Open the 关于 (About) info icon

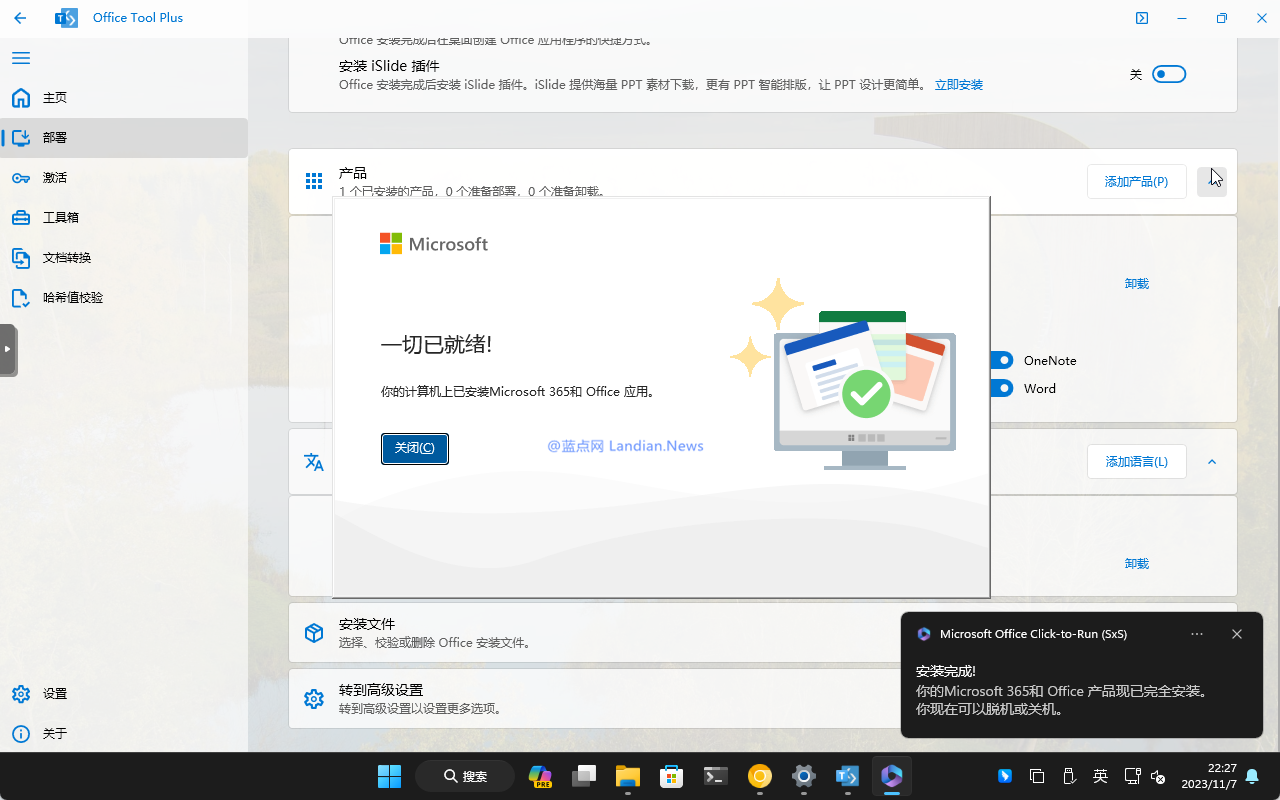(x=21, y=734)
